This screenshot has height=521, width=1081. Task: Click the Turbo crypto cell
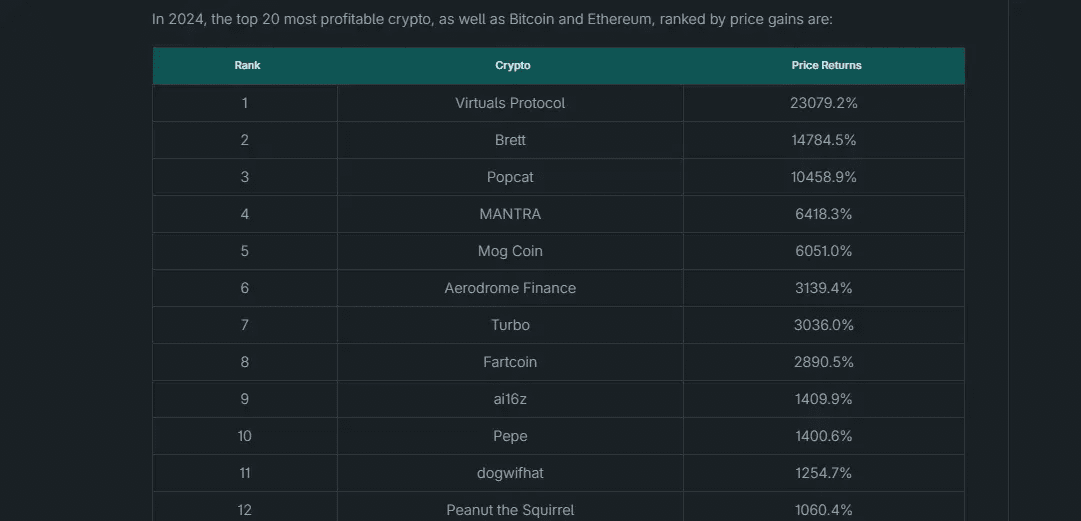[x=510, y=325]
